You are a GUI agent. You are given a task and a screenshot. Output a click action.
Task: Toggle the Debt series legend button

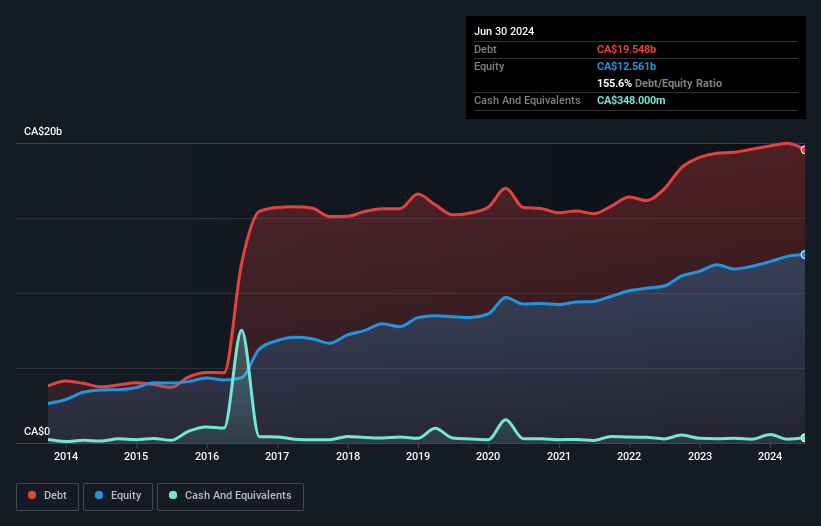(x=48, y=496)
